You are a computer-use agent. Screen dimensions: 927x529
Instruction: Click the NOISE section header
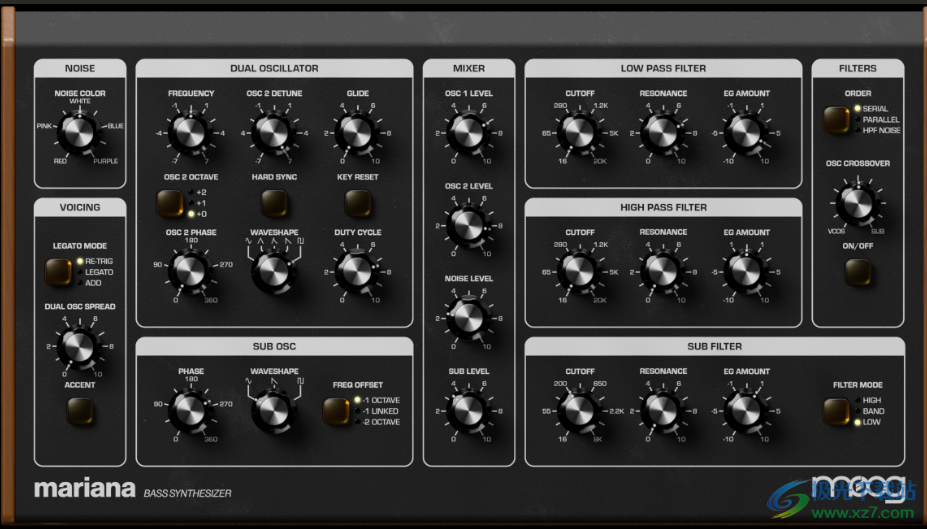(x=80, y=68)
